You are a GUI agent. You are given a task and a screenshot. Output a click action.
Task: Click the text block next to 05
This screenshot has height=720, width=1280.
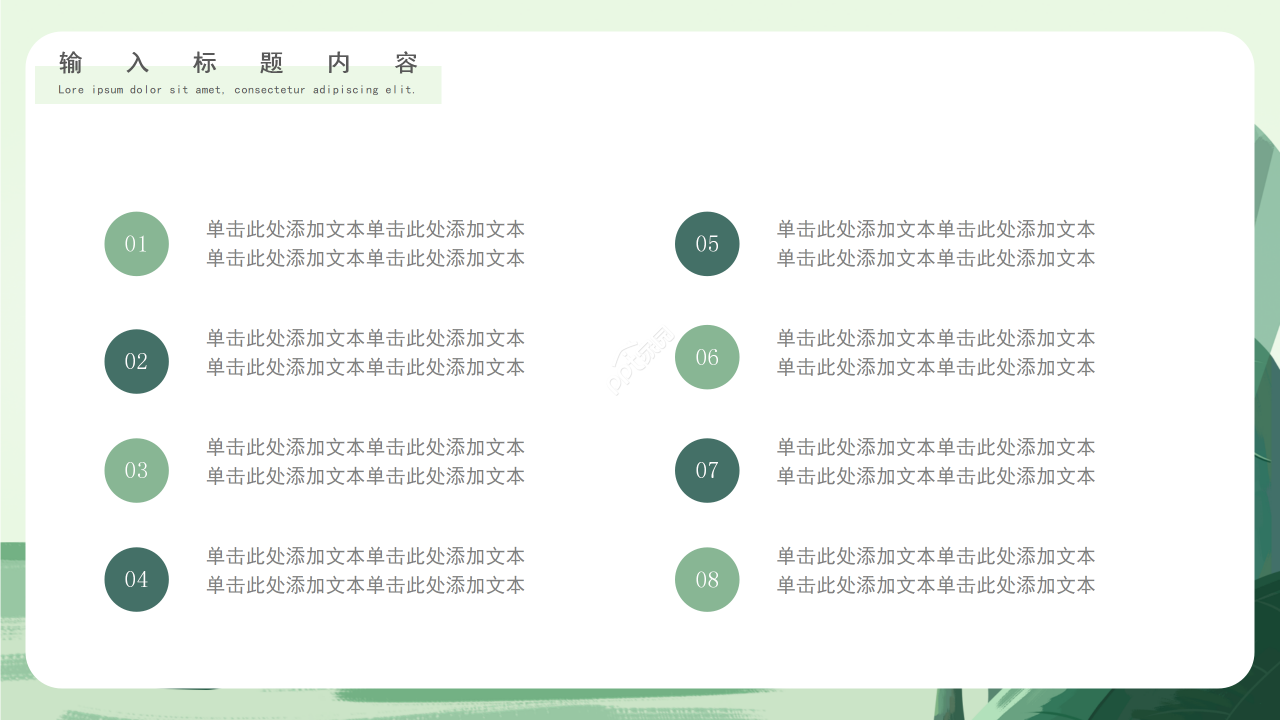936,243
